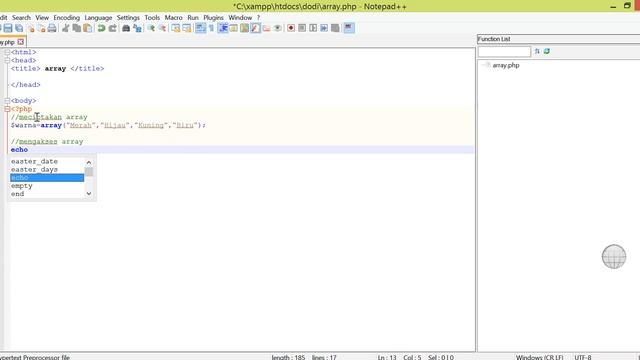Click the Zoom Out toolbar icon
The height and width of the screenshot is (360, 640).
tap(162, 28)
